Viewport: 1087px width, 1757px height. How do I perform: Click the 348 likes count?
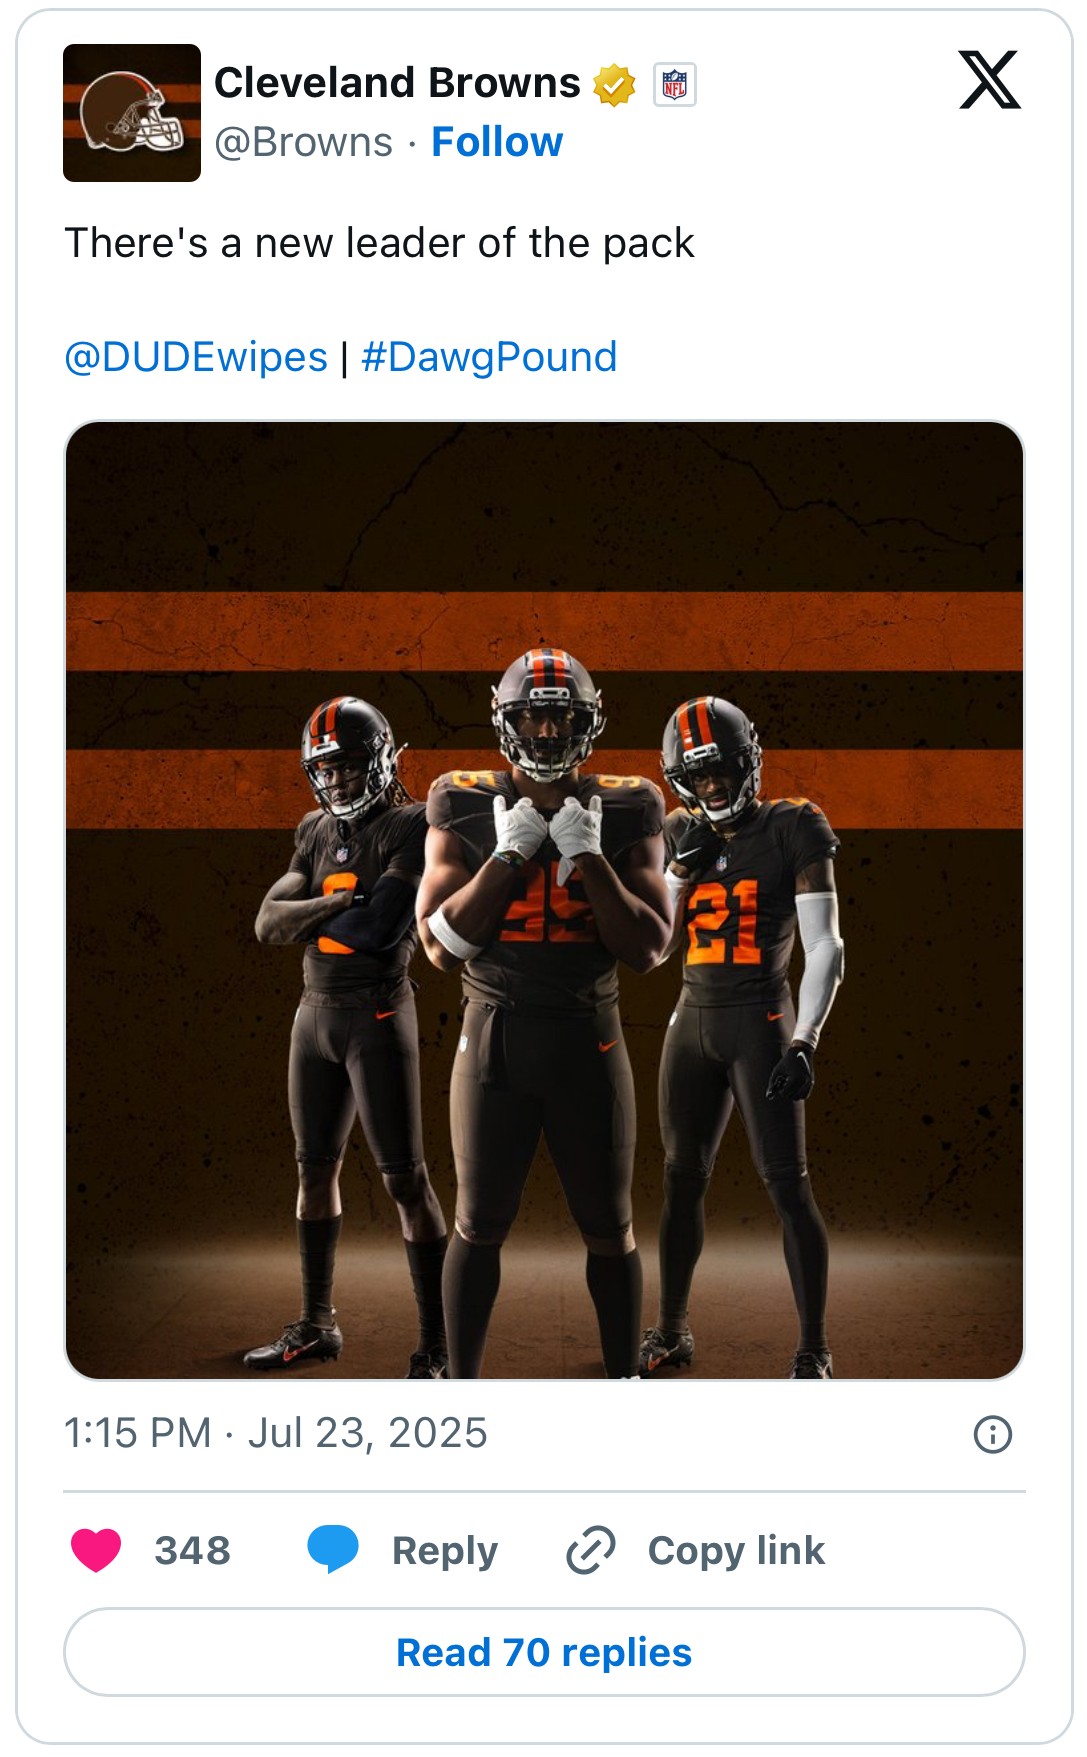[x=192, y=1551]
